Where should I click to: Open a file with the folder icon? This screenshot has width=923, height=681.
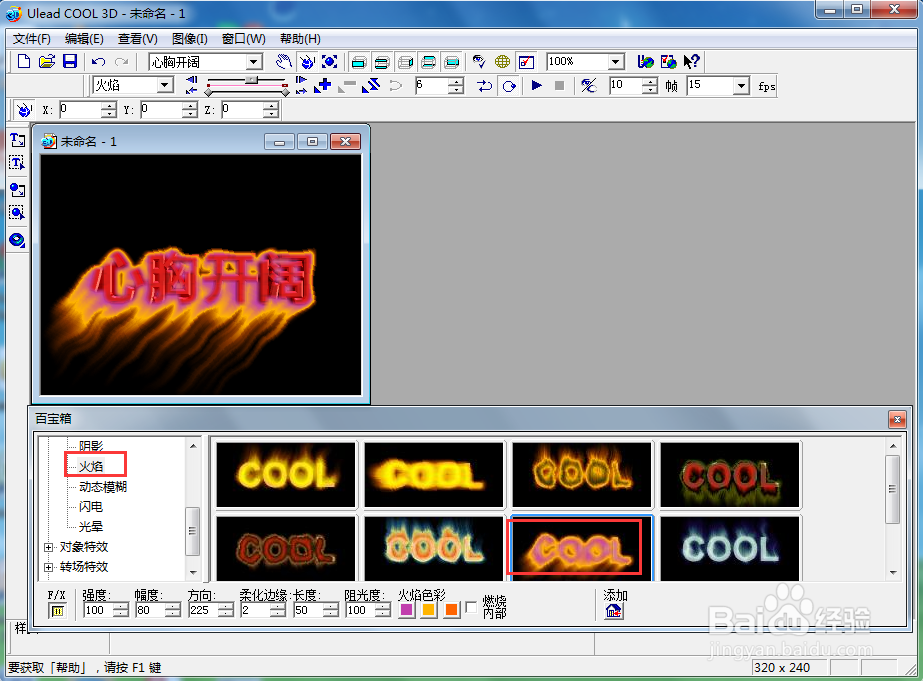pyautogui.click(x=47, y=61)
